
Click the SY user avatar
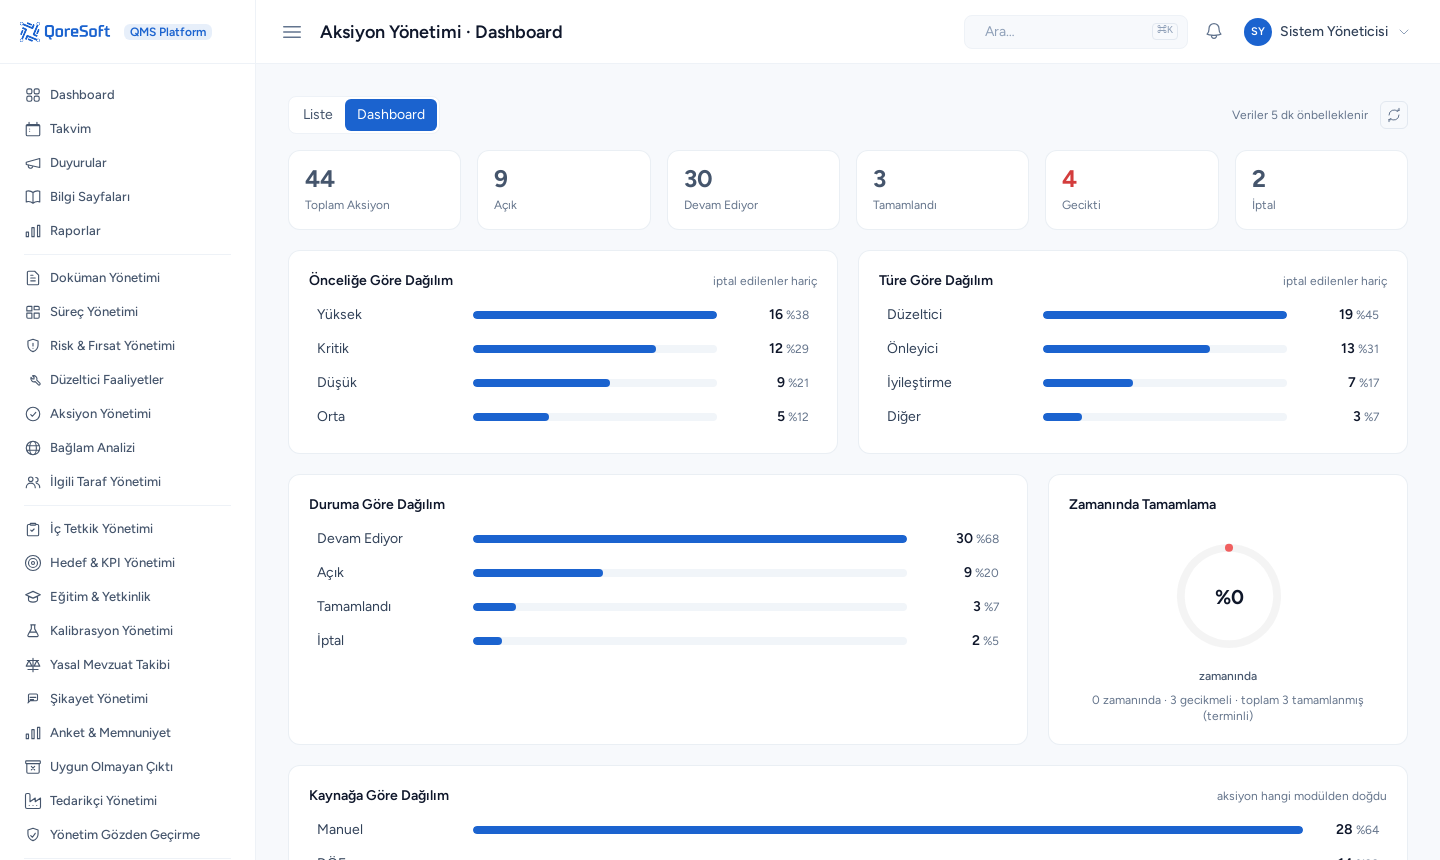1258,32
